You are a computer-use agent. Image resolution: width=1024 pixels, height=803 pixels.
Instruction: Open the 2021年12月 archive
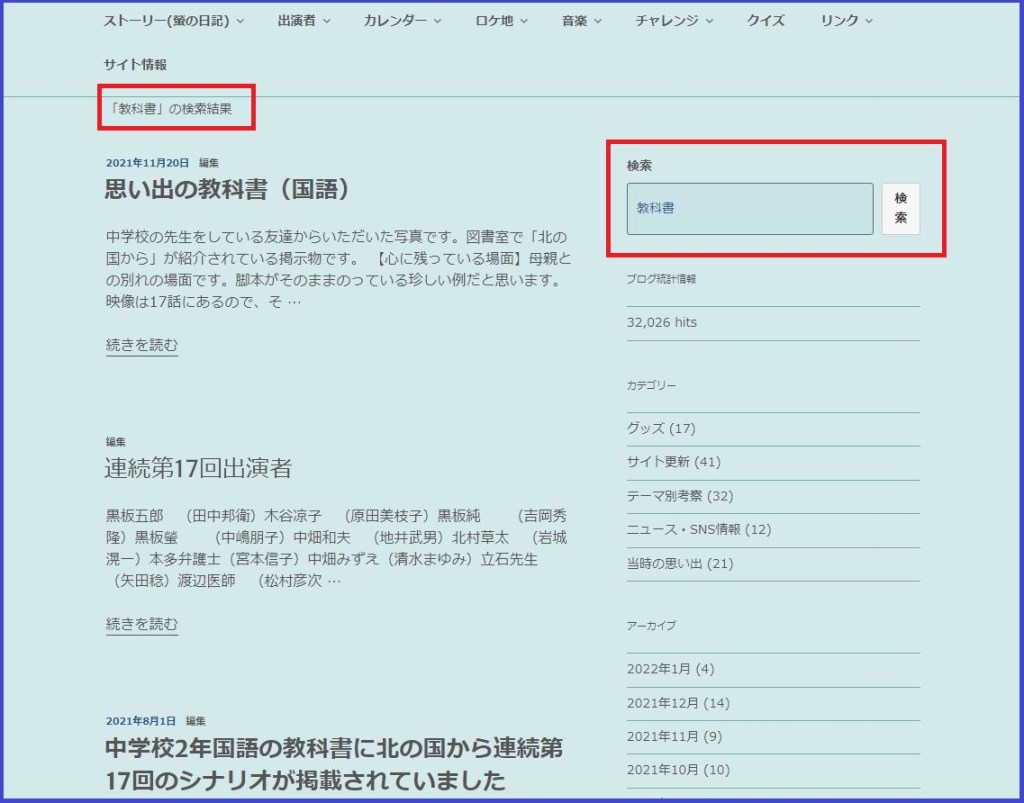coord(664,703)
